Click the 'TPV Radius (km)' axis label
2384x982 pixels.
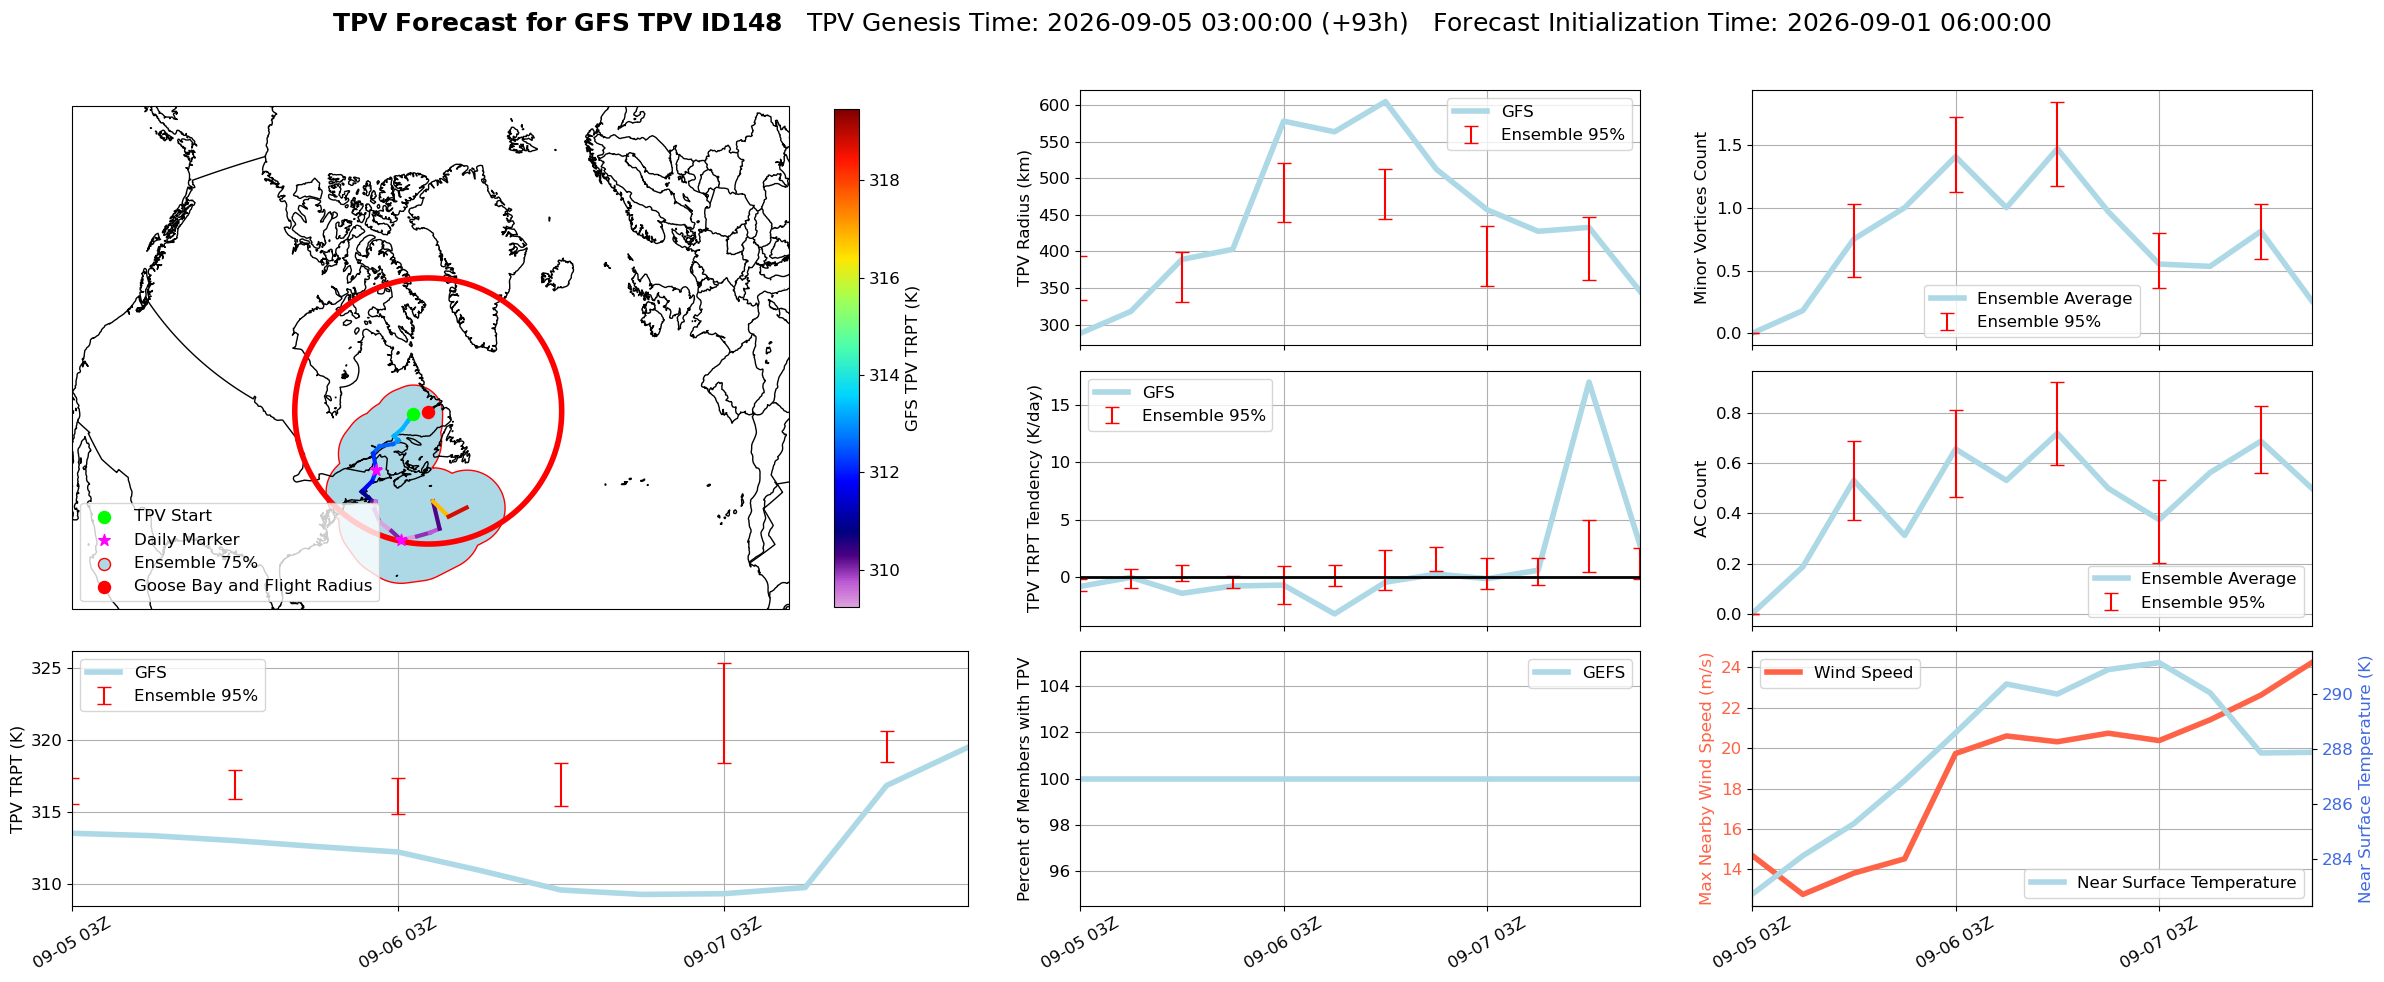point(1023,218)
